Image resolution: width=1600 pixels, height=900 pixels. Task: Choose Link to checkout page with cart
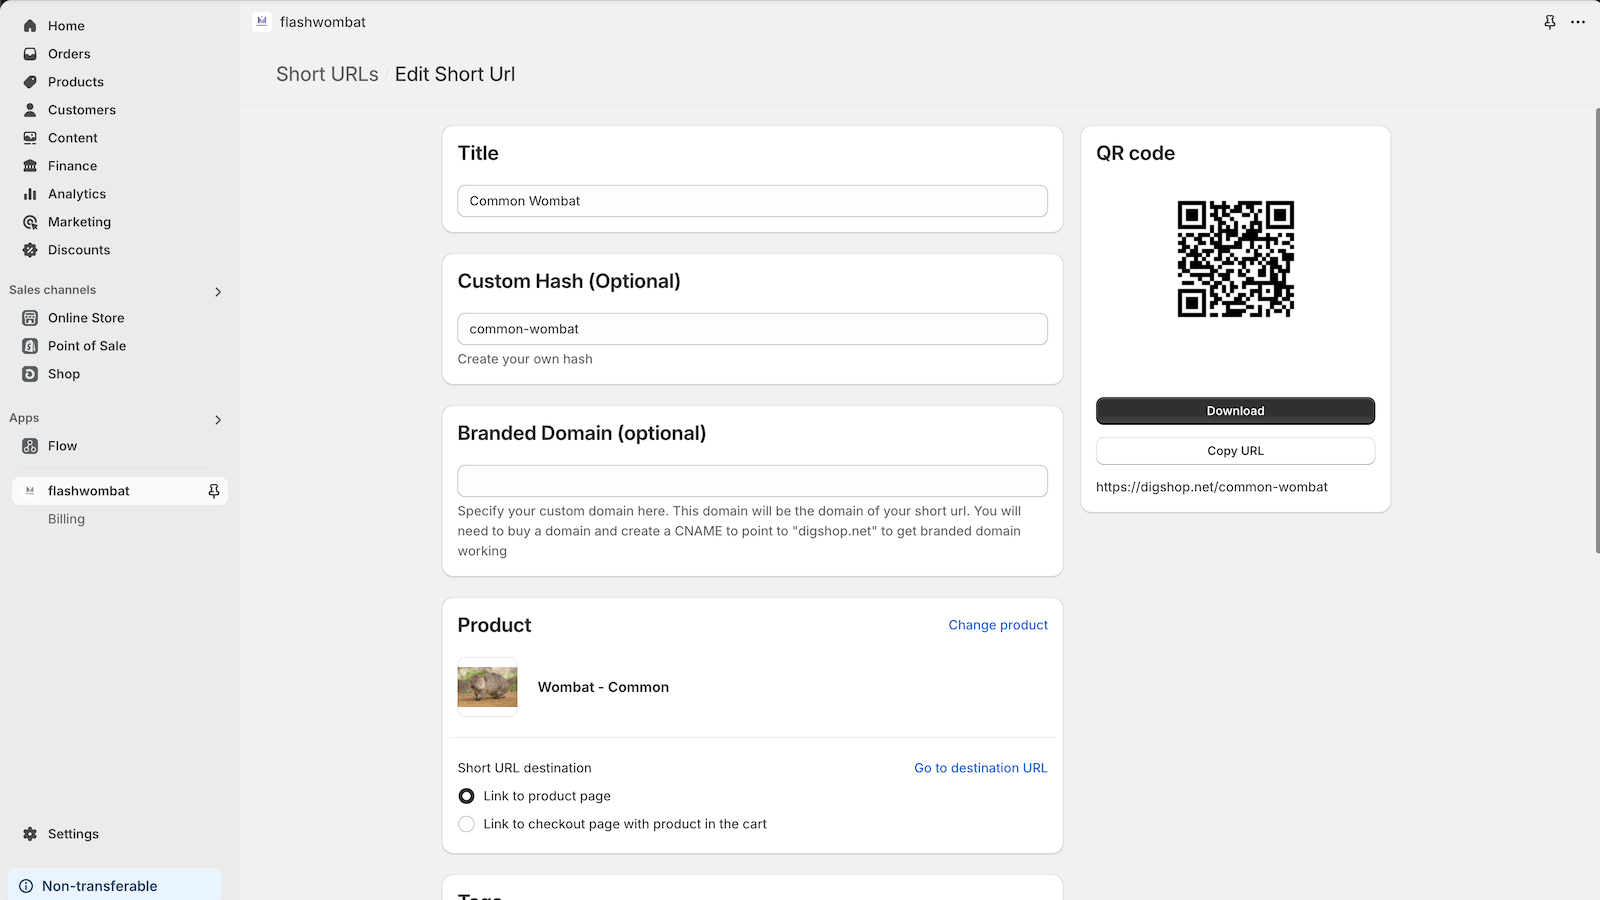click(467, 824)
